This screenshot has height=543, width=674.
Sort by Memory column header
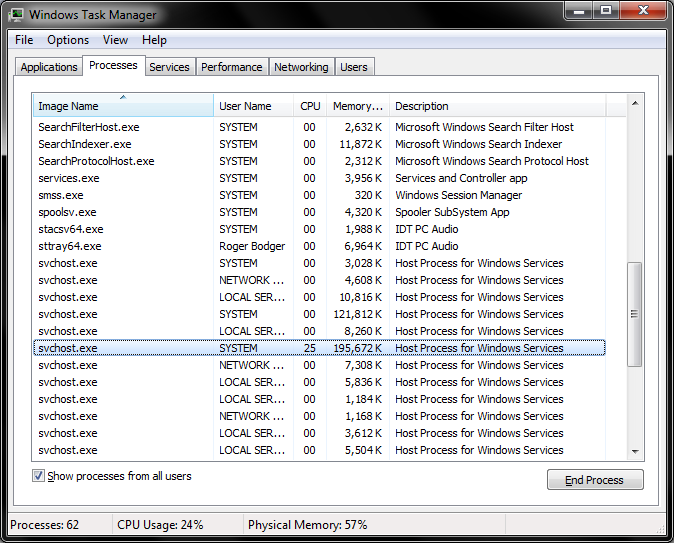click(x=357, y=106)
